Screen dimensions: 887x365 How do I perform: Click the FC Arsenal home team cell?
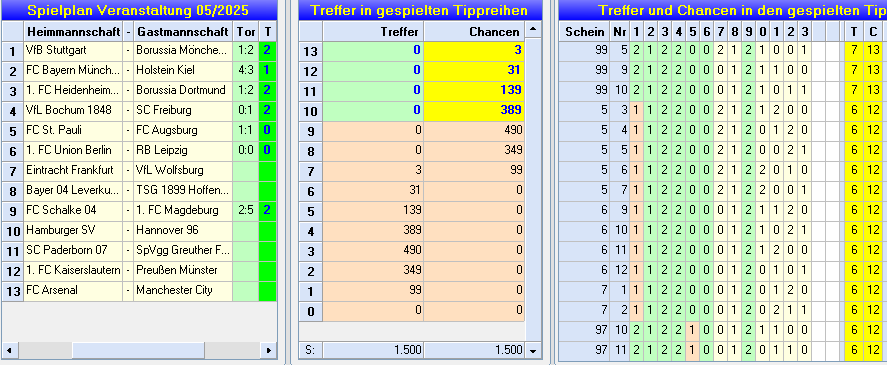point(73,291)
